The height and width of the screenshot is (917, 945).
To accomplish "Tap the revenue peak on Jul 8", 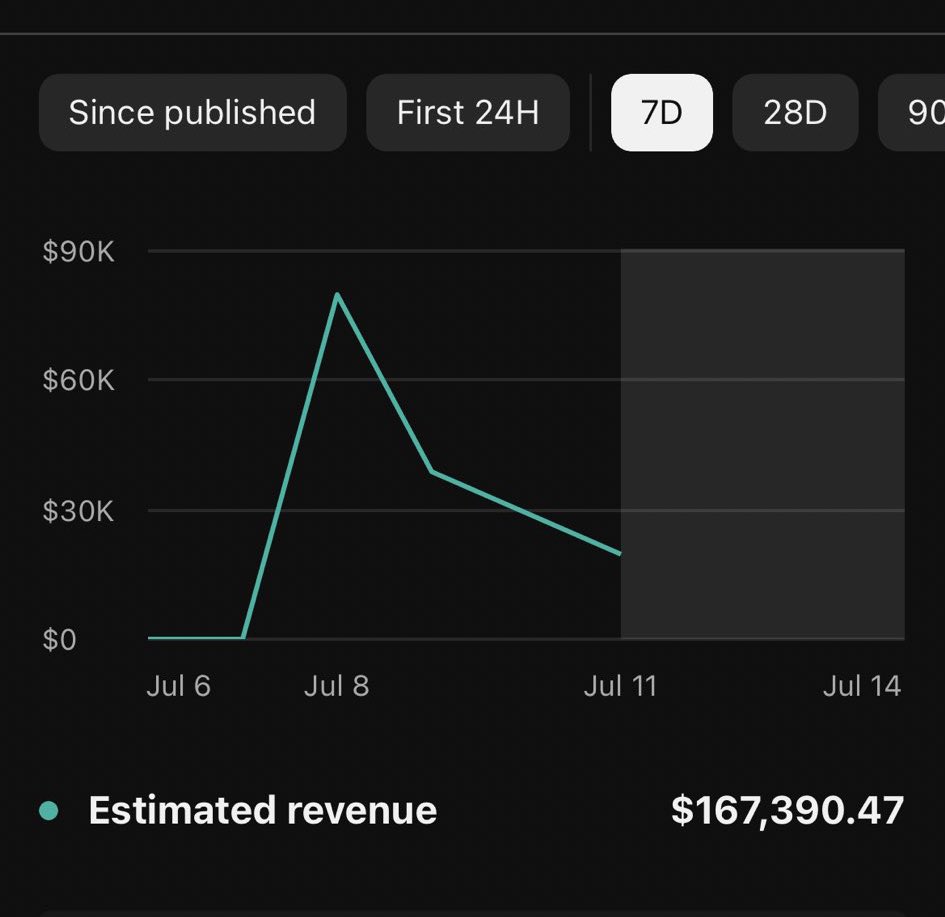I will [337, 294].
